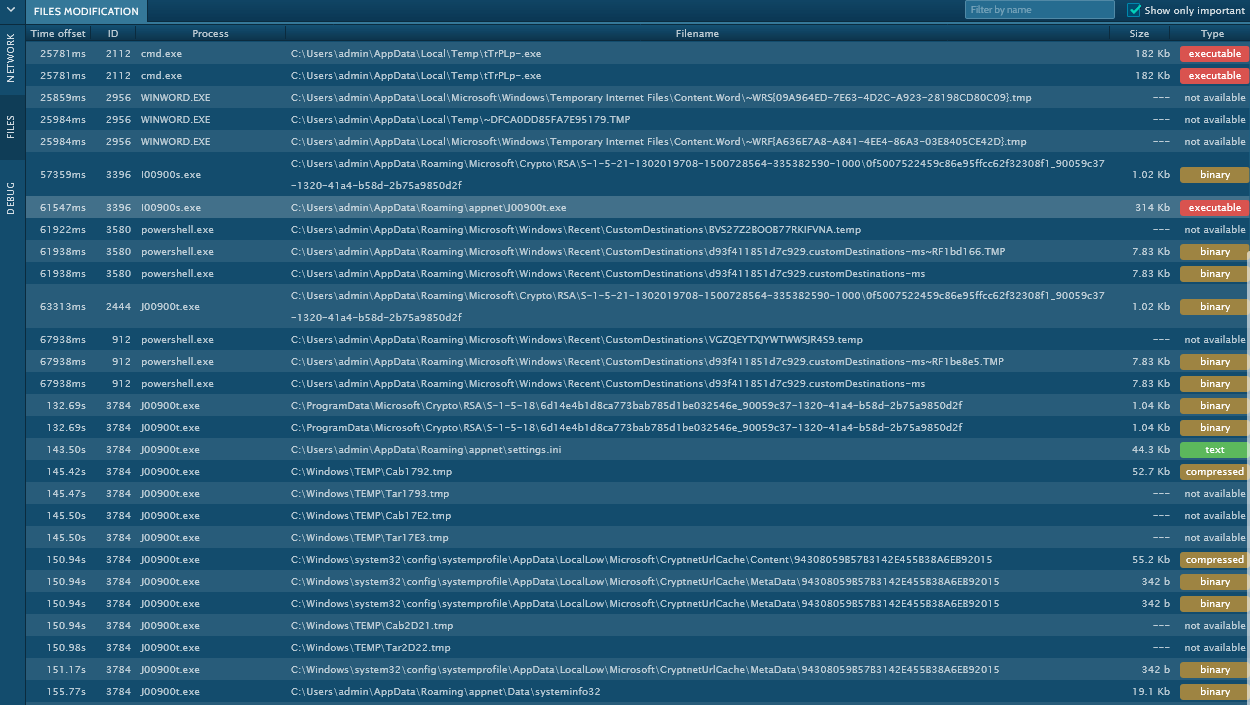
Task: Click time offset 155.77s
Action: coord(66,692)
